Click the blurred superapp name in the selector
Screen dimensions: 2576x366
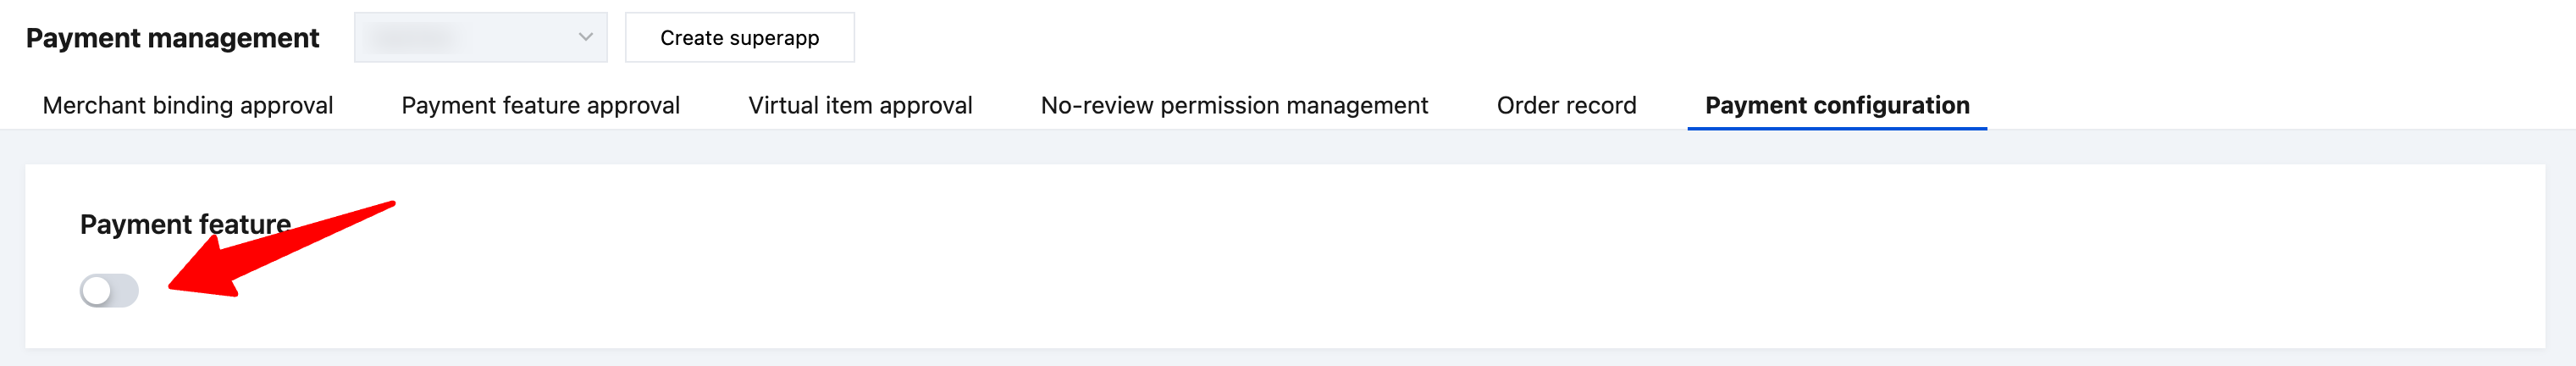[412, 38]
